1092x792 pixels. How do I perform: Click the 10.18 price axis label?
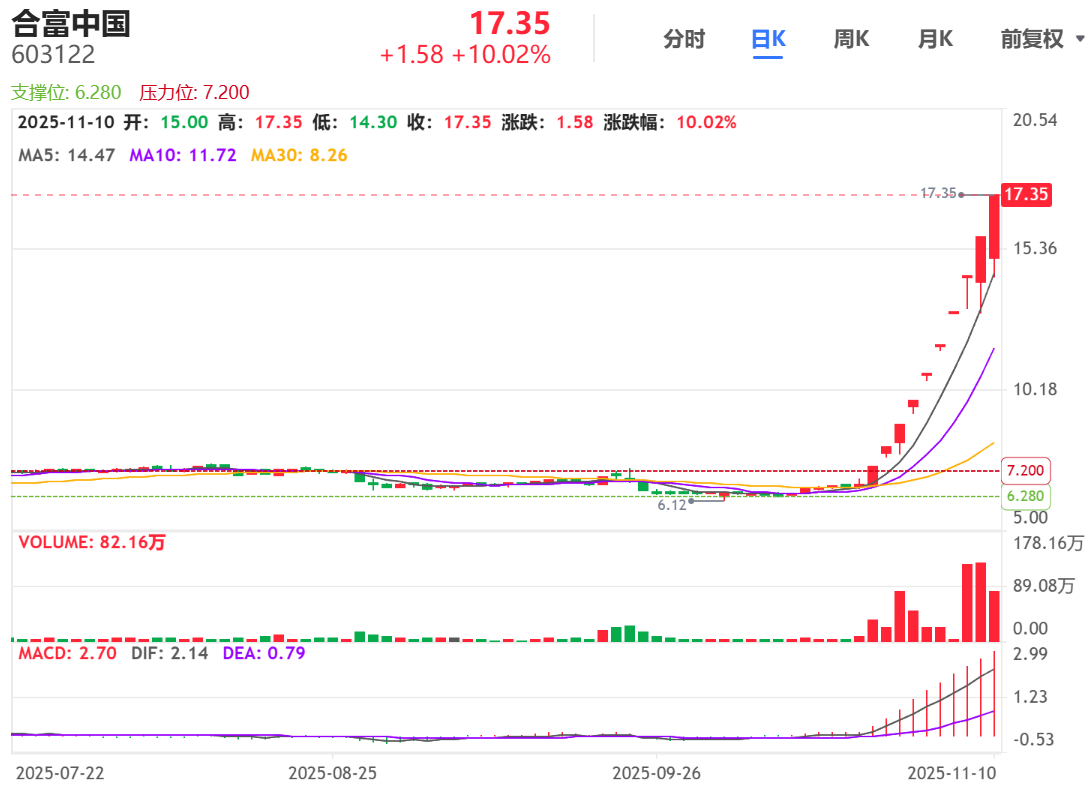(1035, 389)
